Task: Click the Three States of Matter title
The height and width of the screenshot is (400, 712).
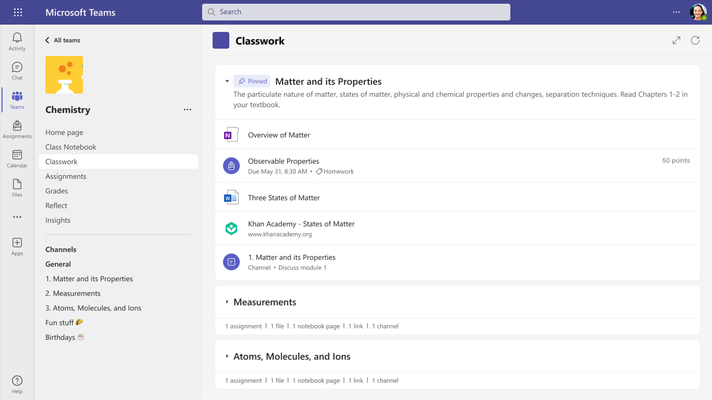Action: [284, 198]
